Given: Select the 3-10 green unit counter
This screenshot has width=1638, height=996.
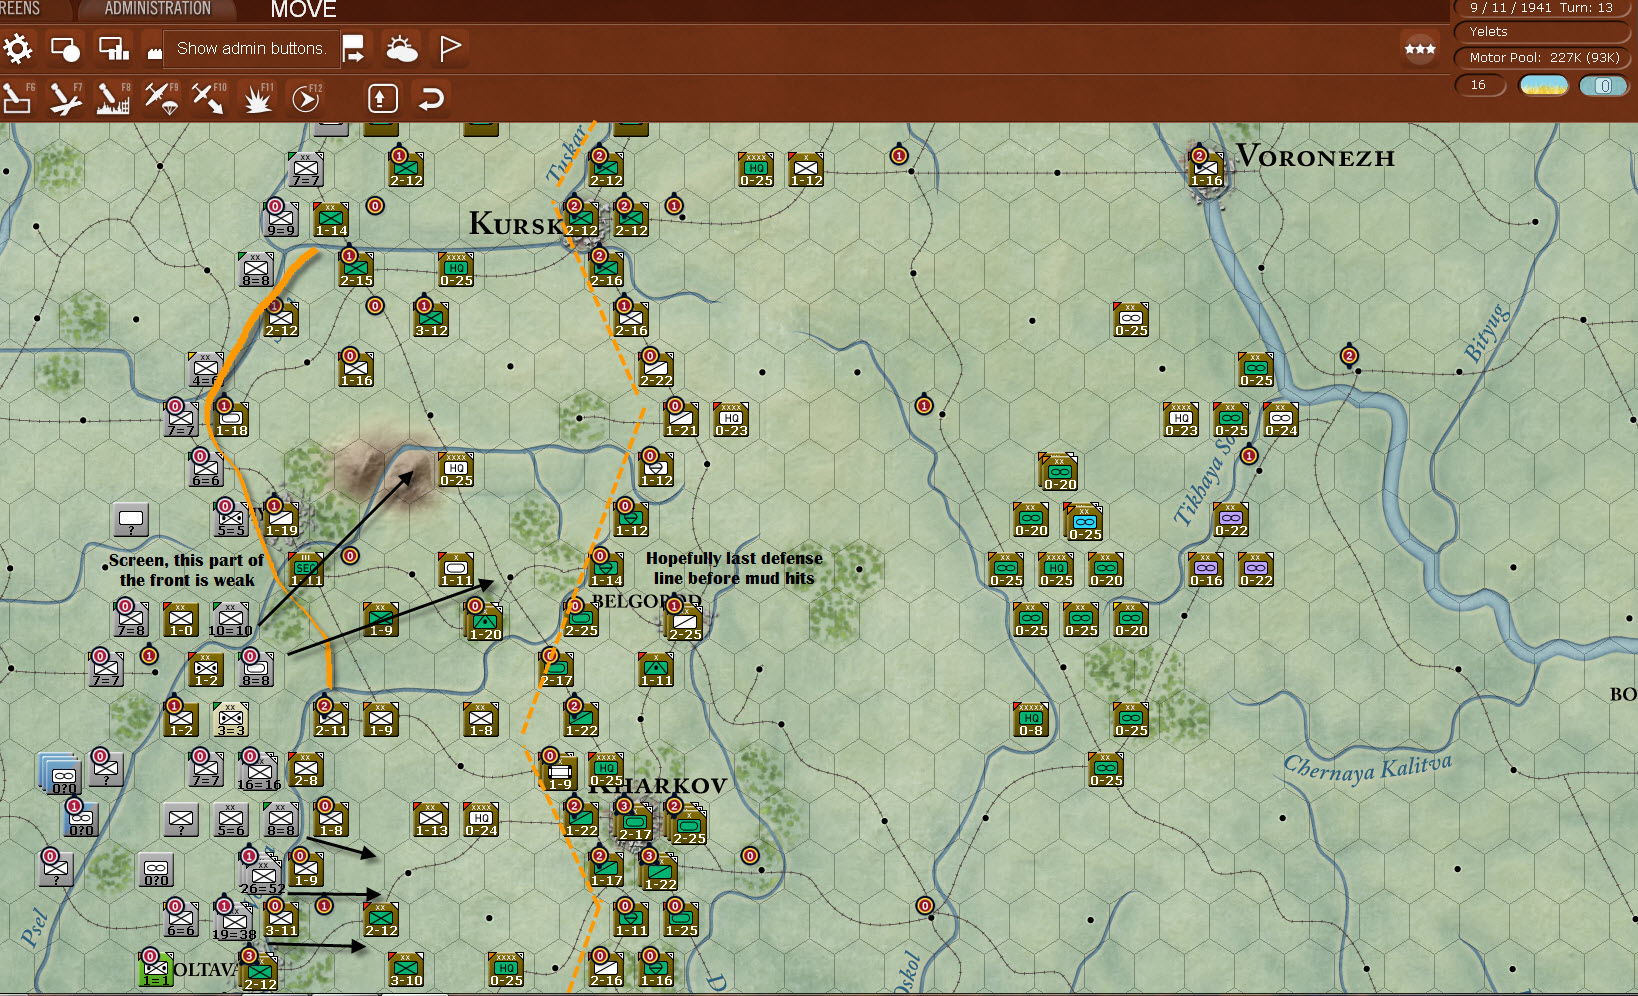Looking at the screenshot, I should coord(406,970).
